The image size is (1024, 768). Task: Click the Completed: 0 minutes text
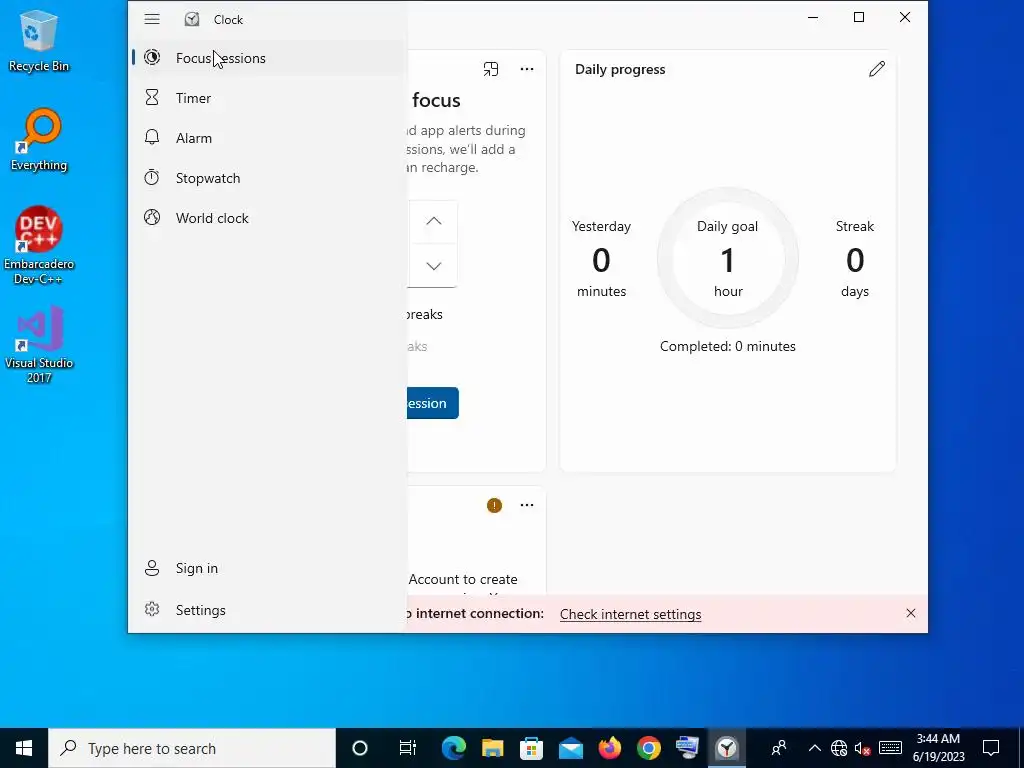pyautogui.click(x=728, y=346)
